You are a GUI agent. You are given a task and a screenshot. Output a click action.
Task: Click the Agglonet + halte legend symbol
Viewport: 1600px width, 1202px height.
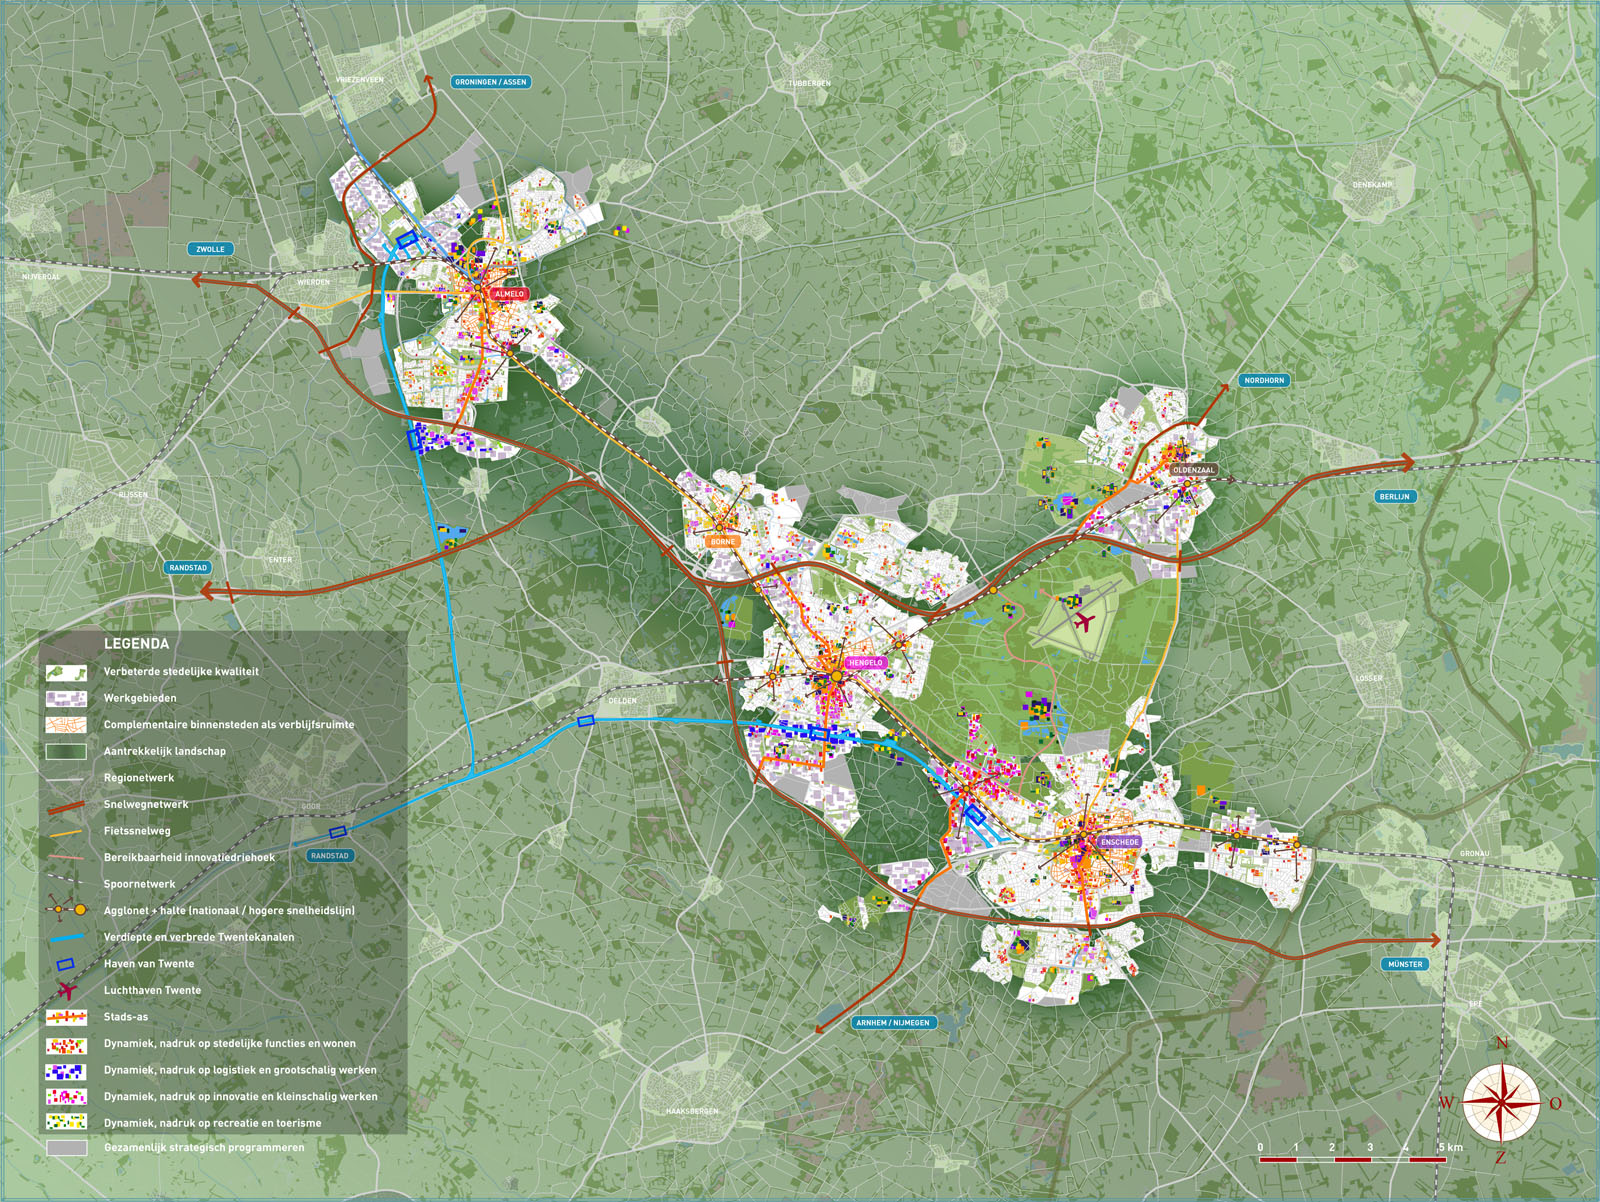[66, 910]
